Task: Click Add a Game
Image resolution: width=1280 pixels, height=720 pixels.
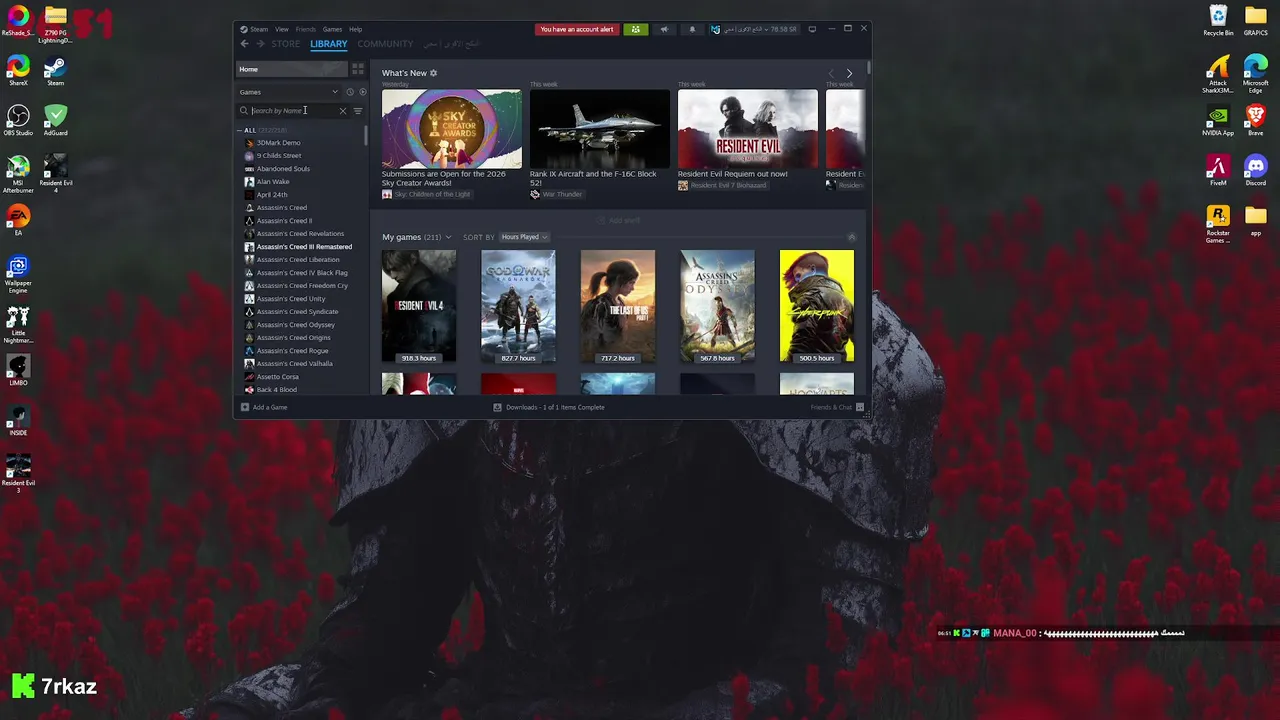Action: pos(264,407)
